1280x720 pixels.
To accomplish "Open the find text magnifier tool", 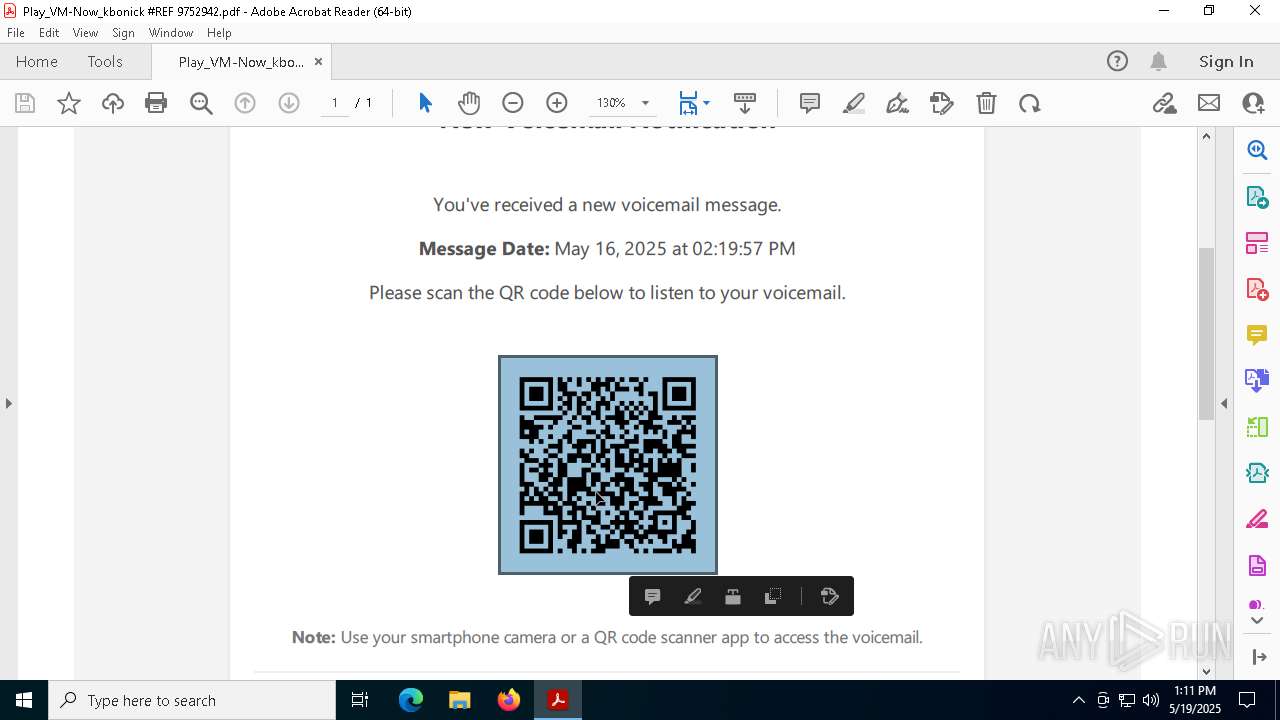I will click(201, 103).
